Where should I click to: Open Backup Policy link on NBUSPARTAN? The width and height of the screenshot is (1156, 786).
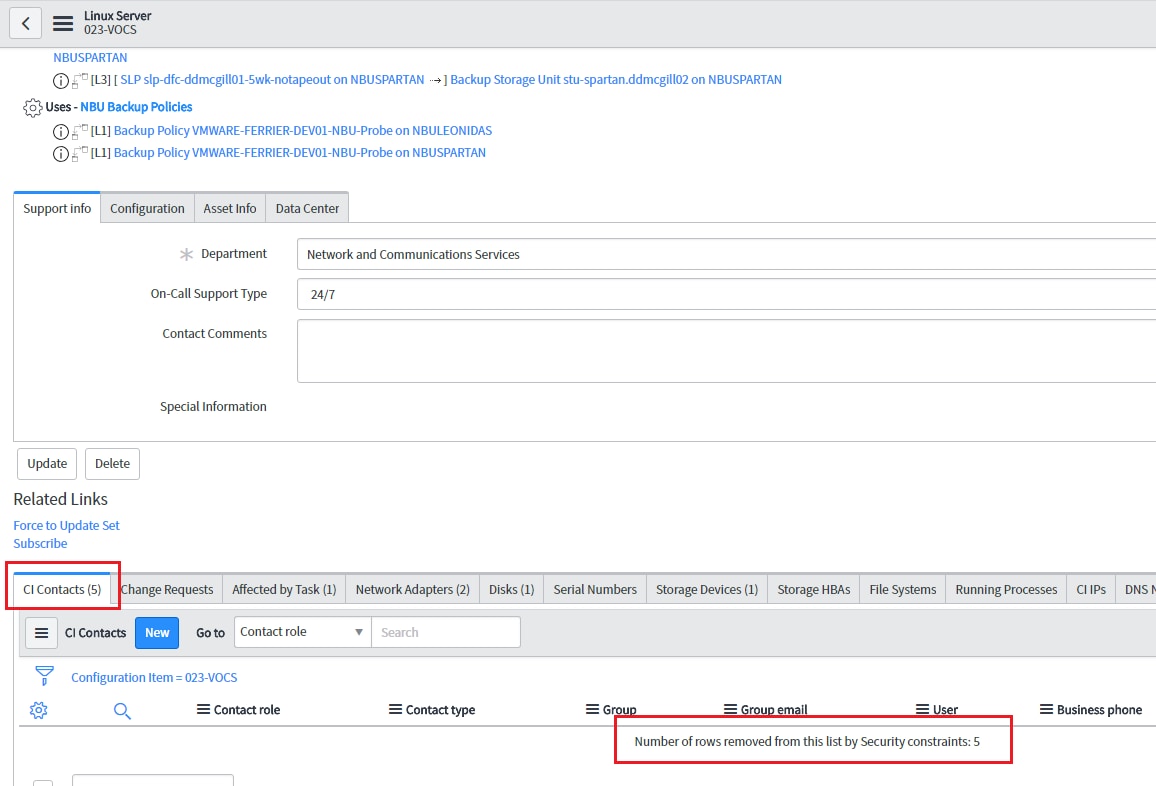coord(299,153)
